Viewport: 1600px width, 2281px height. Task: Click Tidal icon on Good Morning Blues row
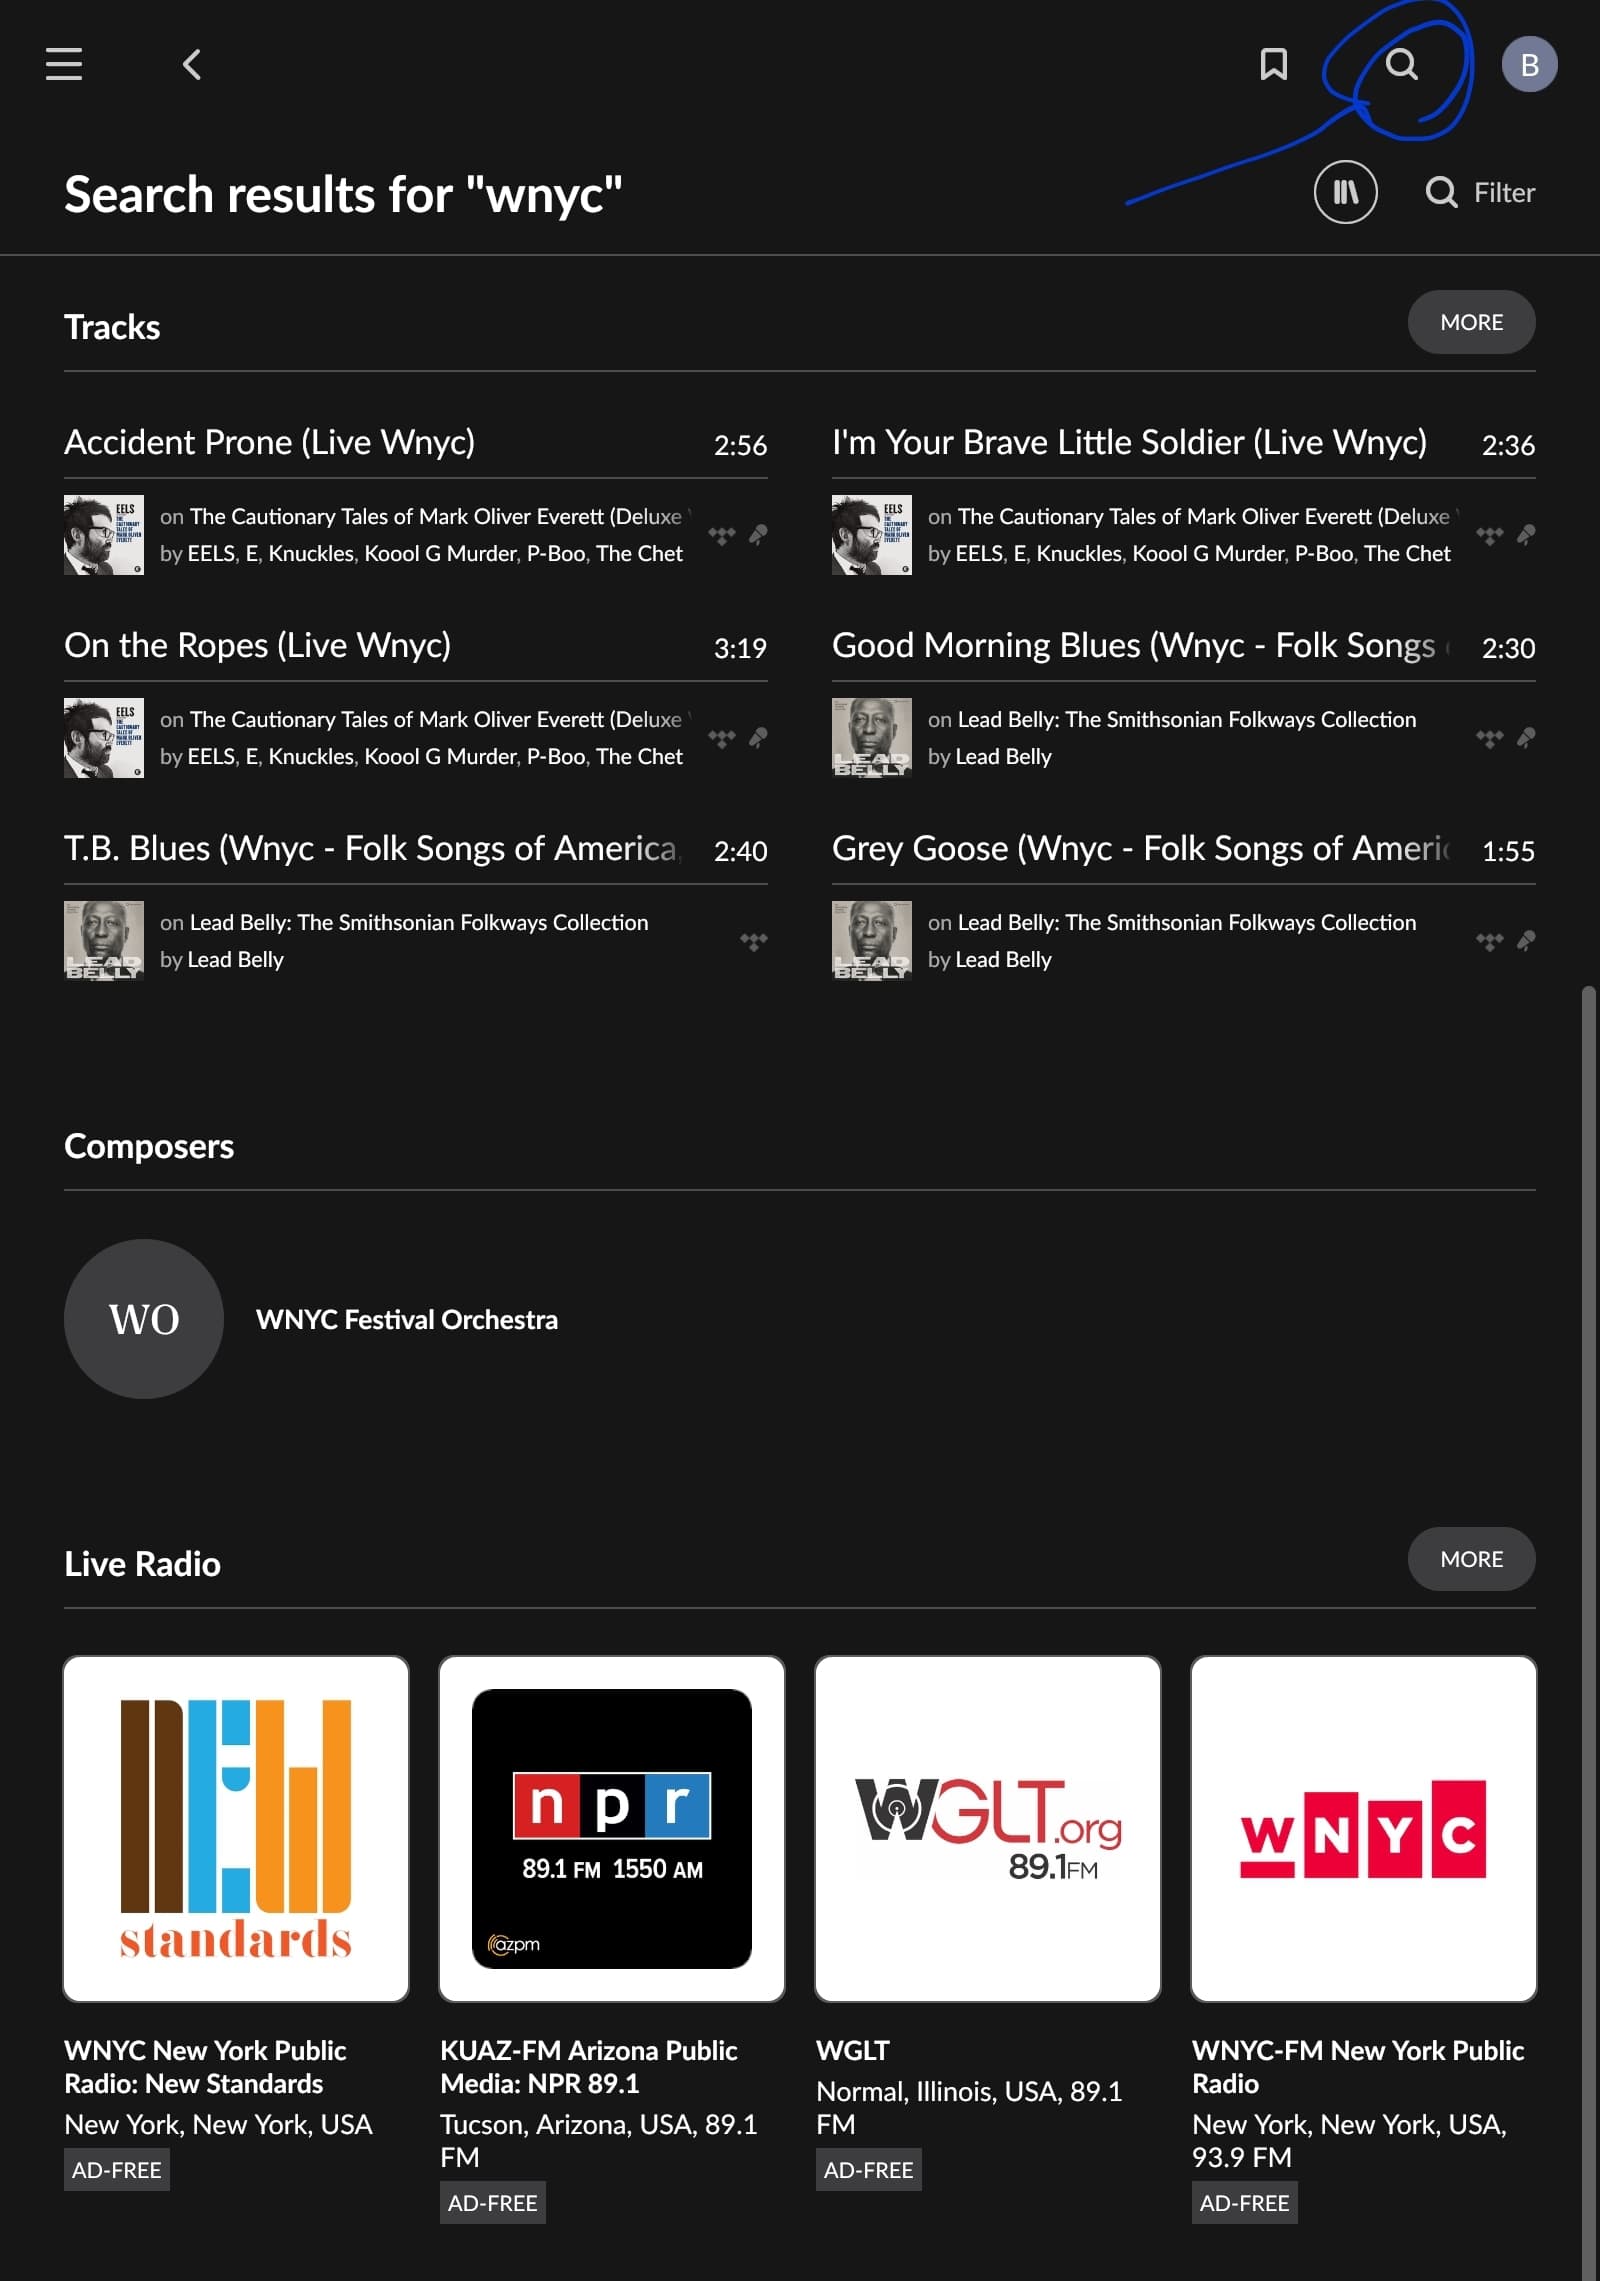tap(1490, 739)
